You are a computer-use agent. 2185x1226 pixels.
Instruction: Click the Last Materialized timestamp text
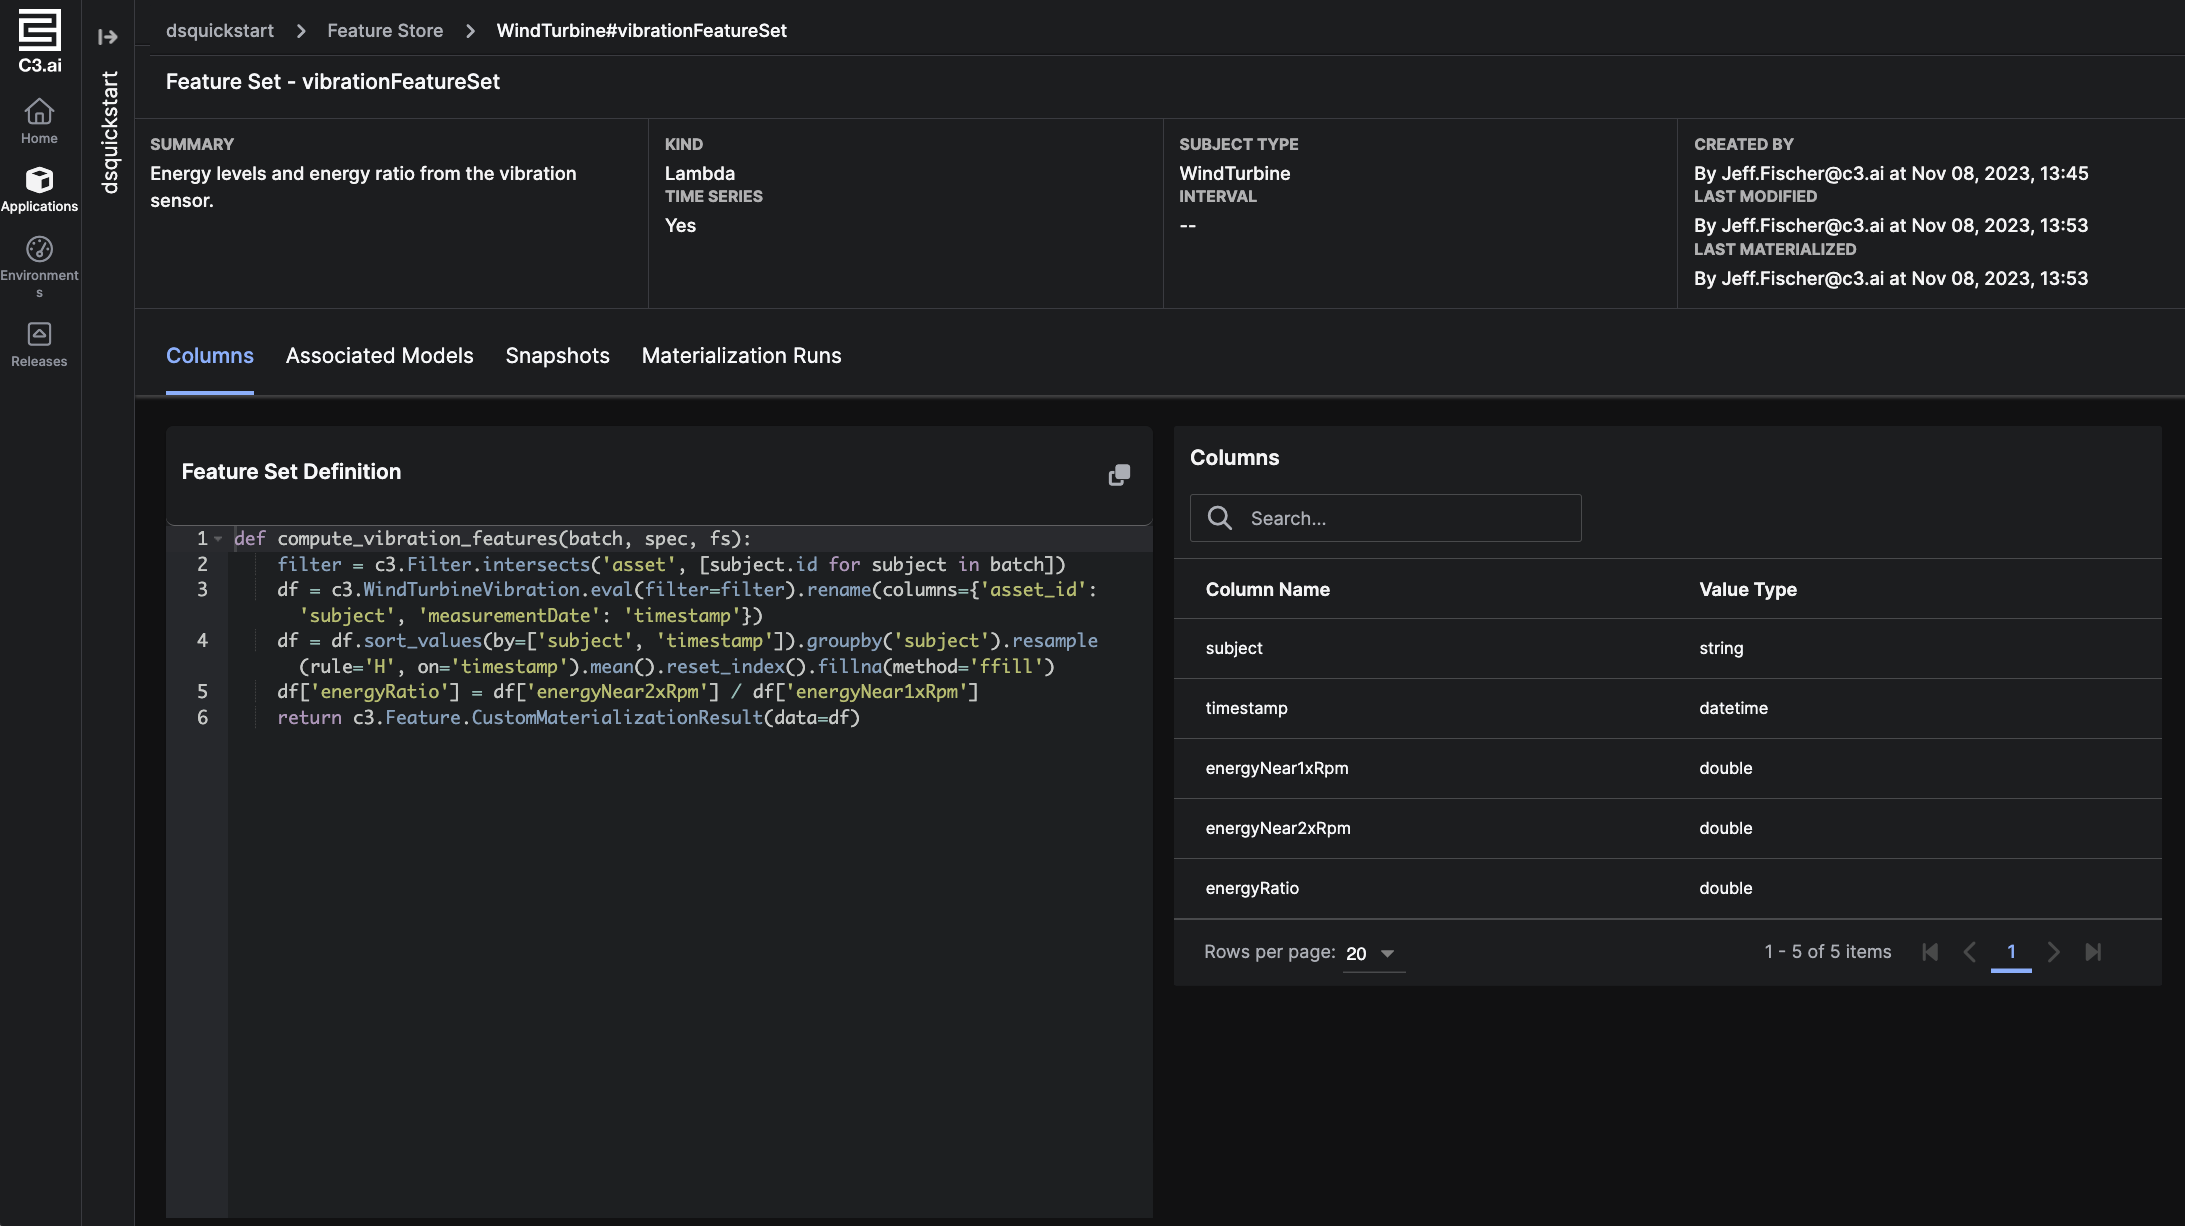pyautogui.click(x=1891, y=279)
